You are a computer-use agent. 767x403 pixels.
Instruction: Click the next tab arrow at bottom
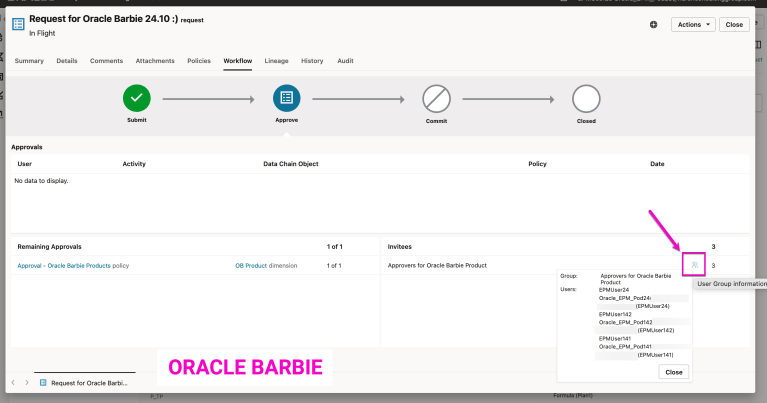tap(26, 382)
